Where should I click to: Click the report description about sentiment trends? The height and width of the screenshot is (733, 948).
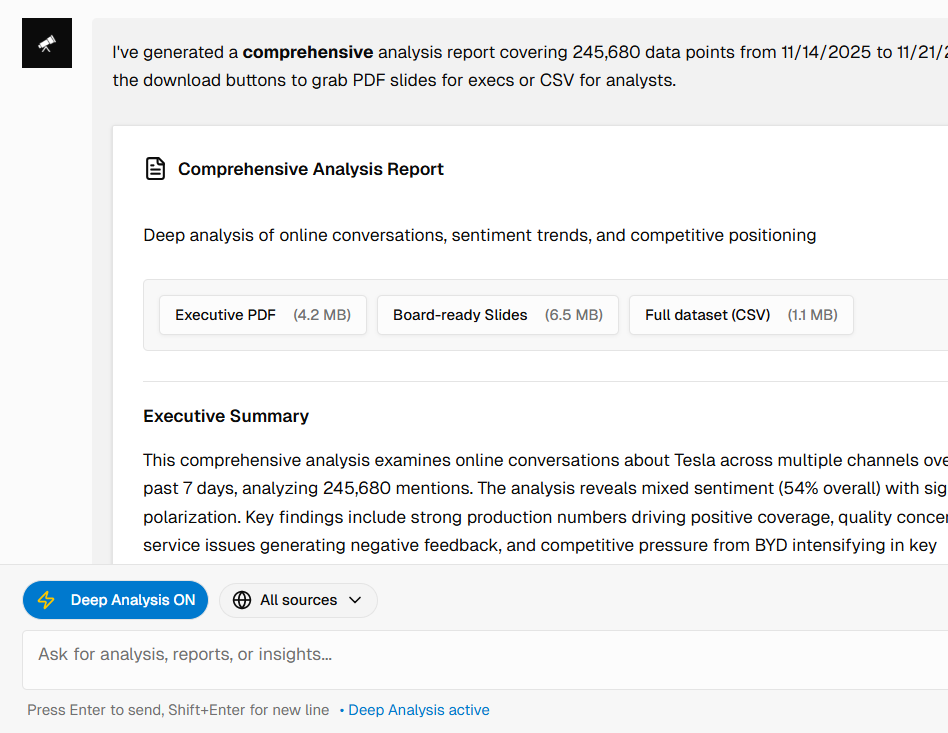(479, 235)
